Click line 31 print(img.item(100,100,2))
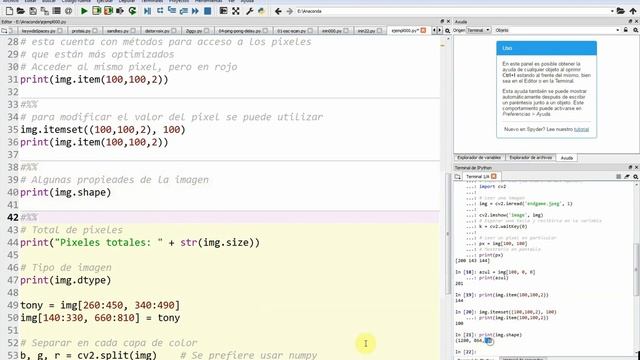This screenshot has width=640, height=360. [94, 79]
